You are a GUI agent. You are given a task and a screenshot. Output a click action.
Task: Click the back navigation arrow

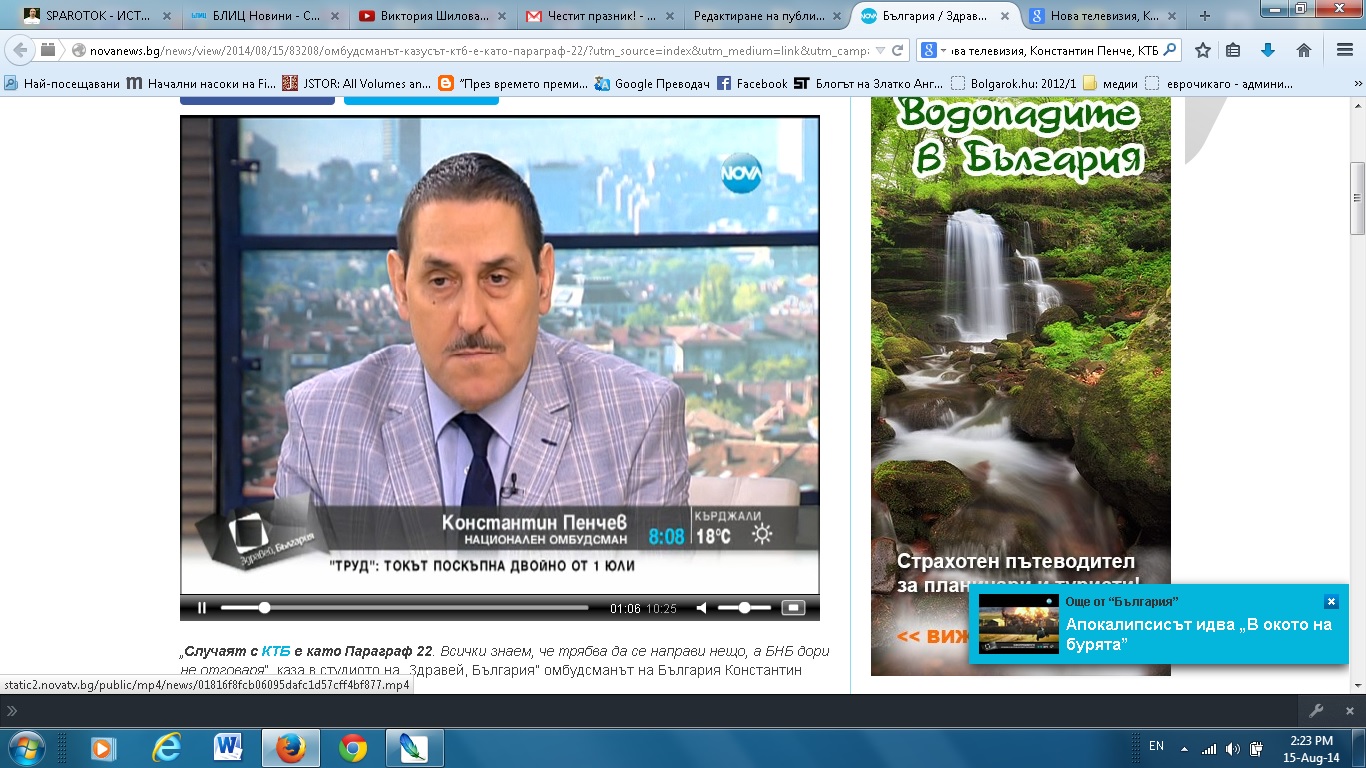(20, 50)
